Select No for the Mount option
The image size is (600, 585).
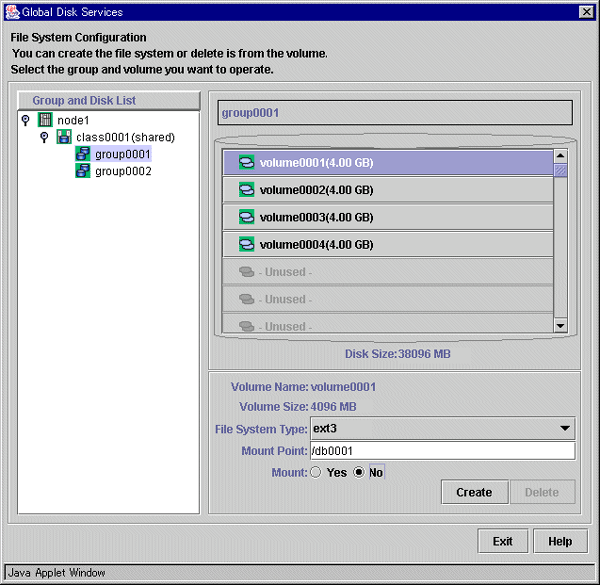click(358, 472)
